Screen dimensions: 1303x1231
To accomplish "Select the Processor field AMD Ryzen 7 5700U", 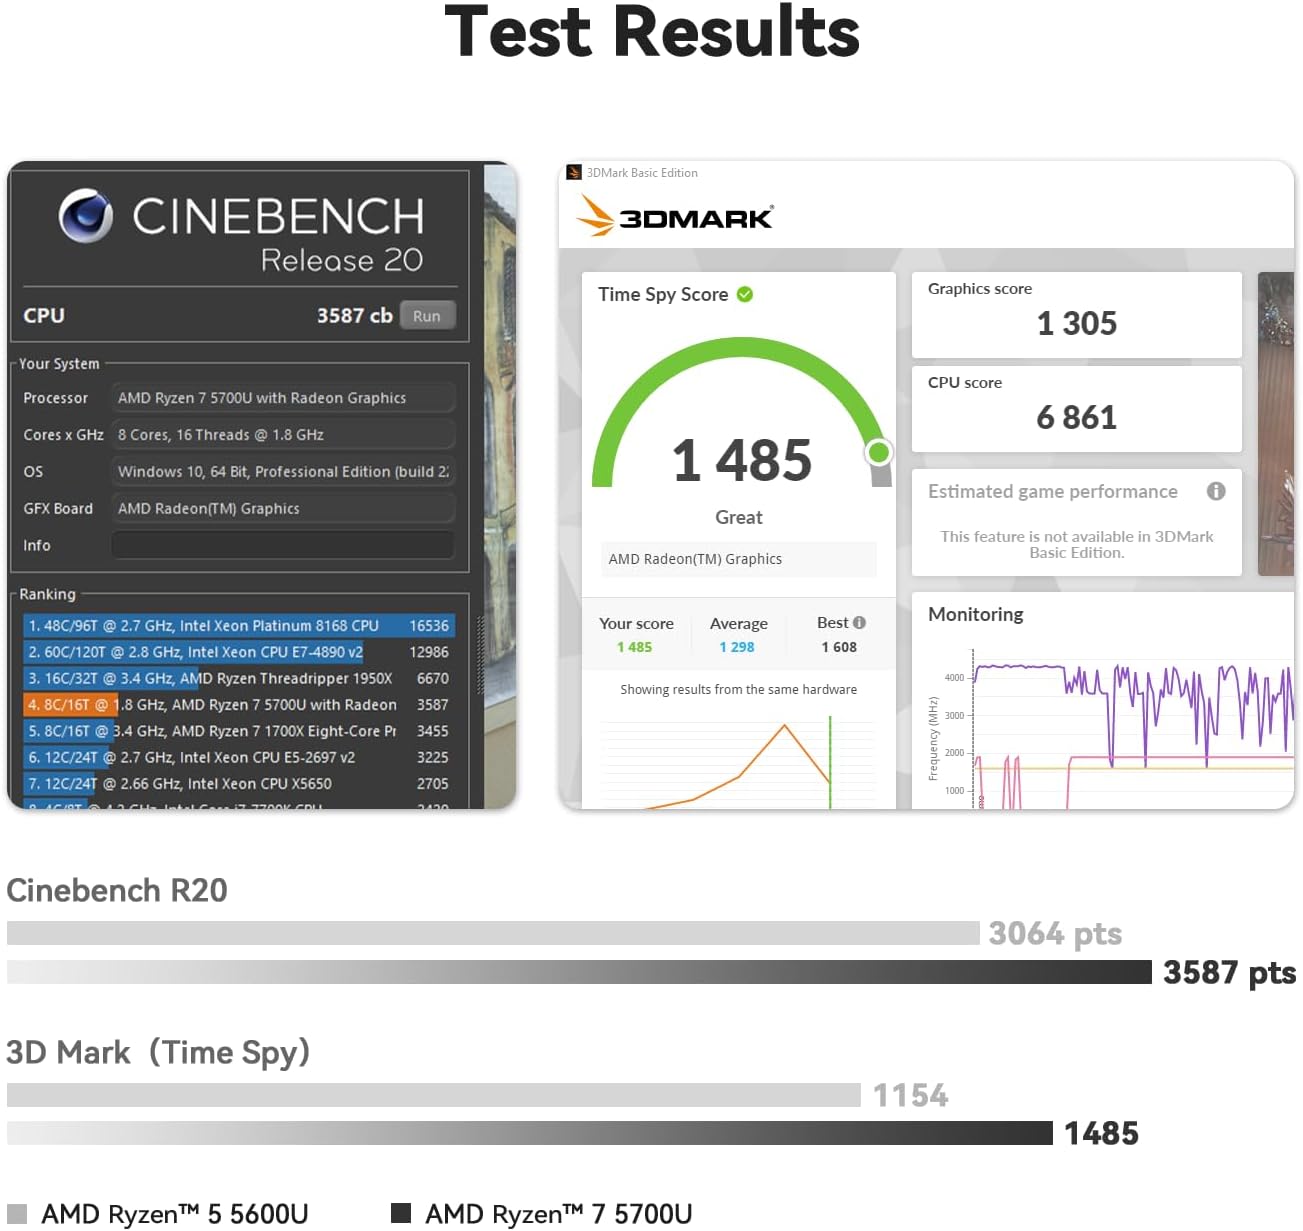I will (283, 398).
